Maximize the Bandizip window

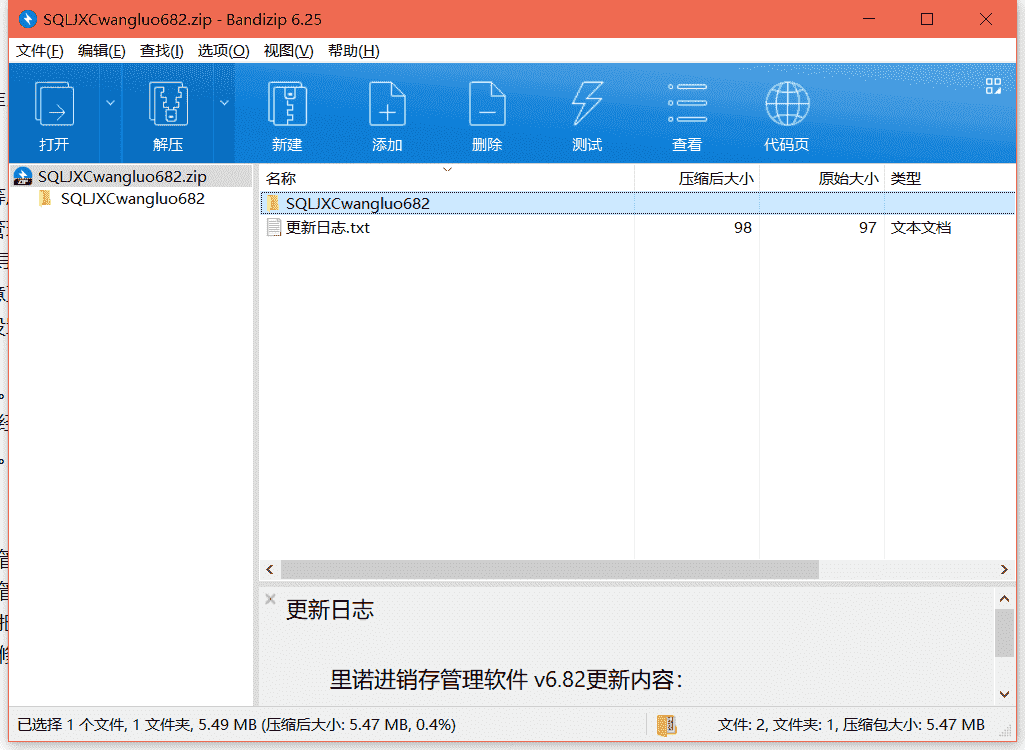coord(927,19)
